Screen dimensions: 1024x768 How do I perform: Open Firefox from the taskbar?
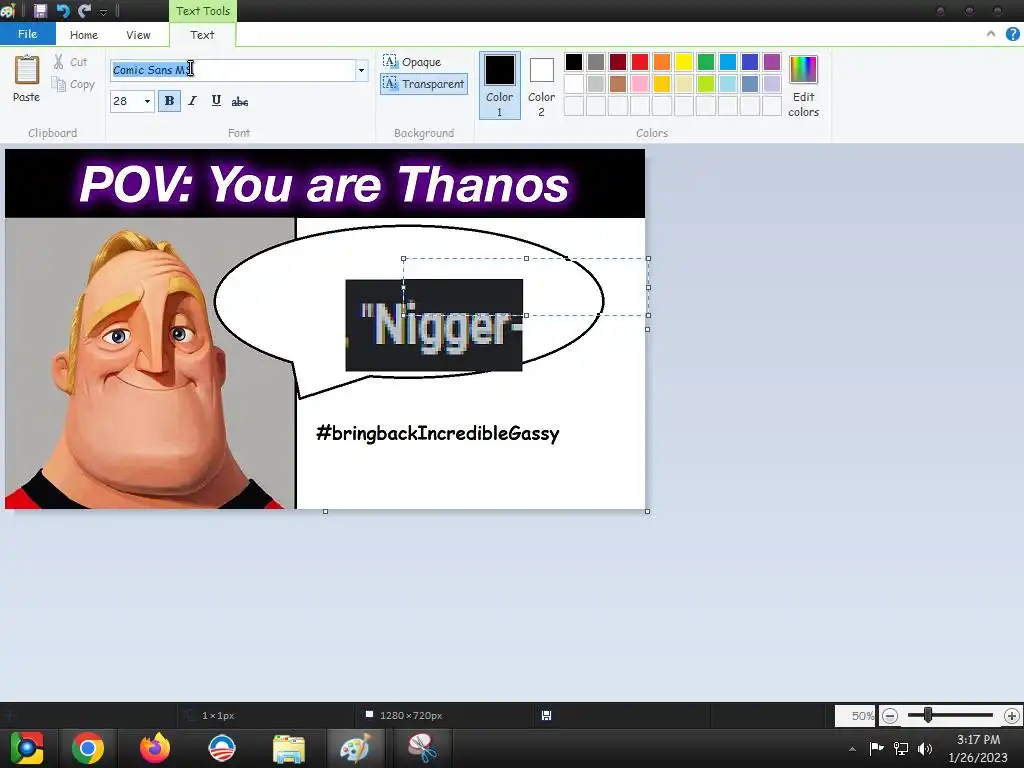[x=155, y=748]
